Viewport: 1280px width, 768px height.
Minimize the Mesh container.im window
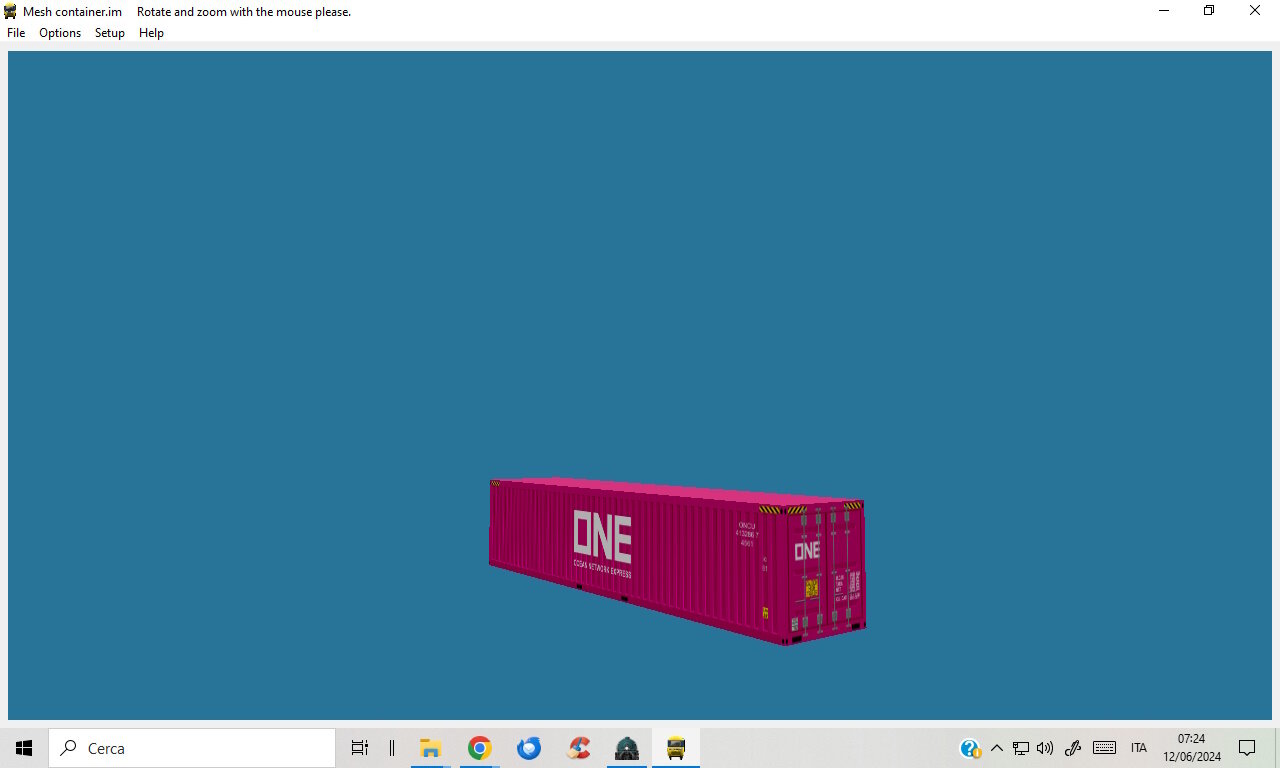coord(1164,11)
